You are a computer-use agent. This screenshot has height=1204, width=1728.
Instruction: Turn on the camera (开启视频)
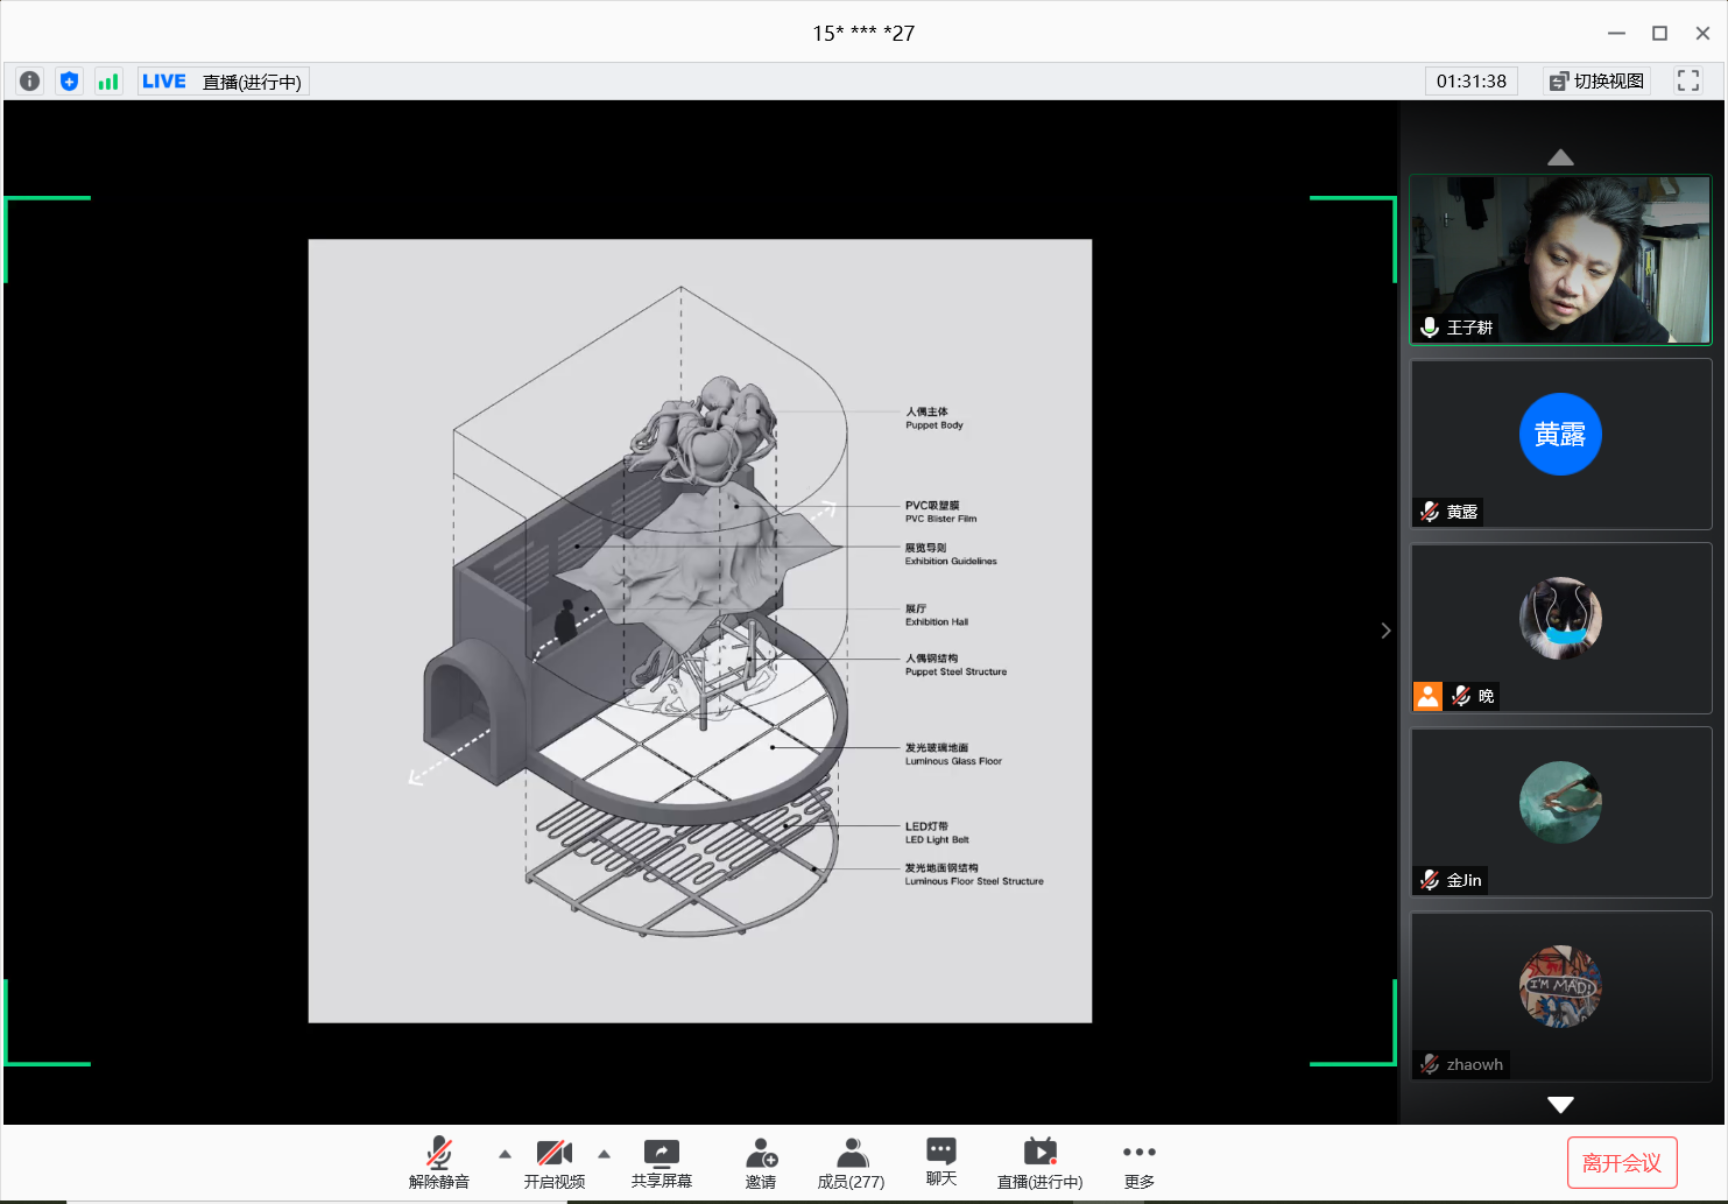tap(554, 1164)
